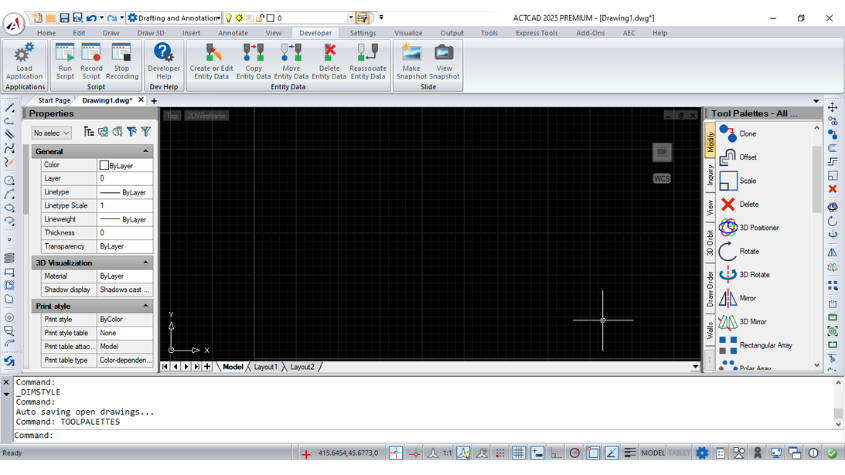Select the 3D Rotate tool
Screen dimensions: 845x475
tap(745, 274)
